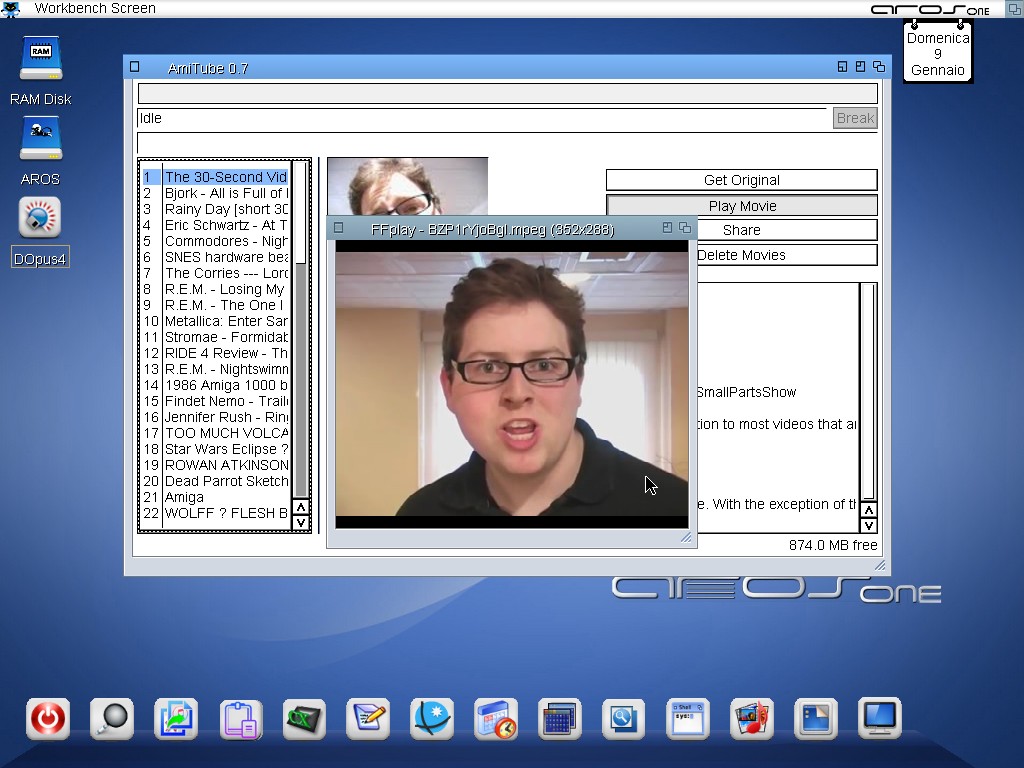Click the red power button in dock
The width and height of the screenshot is (1024, 768).
click(48, 719)
